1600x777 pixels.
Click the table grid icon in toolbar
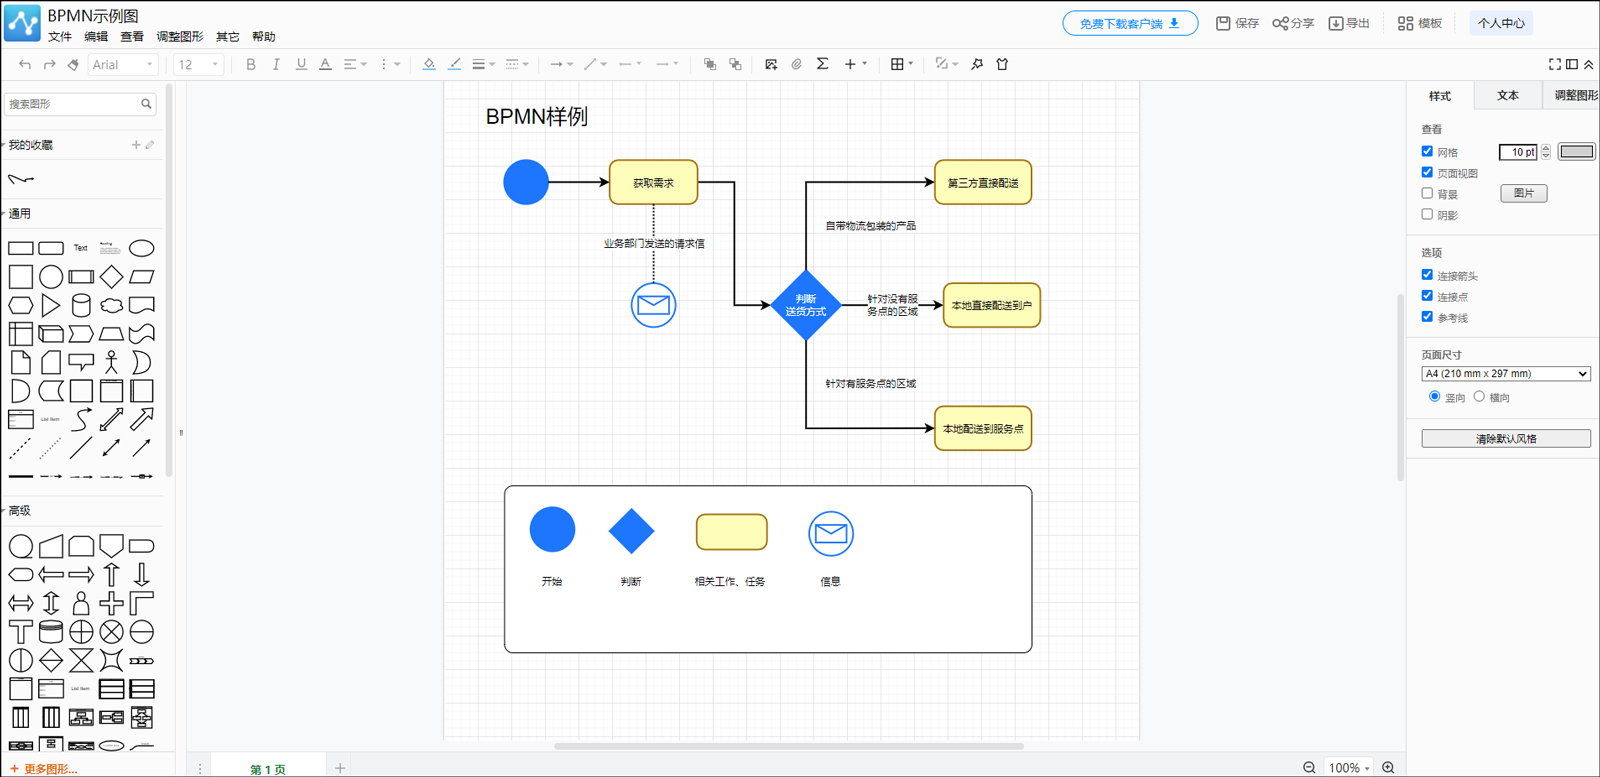pos(897,65)
